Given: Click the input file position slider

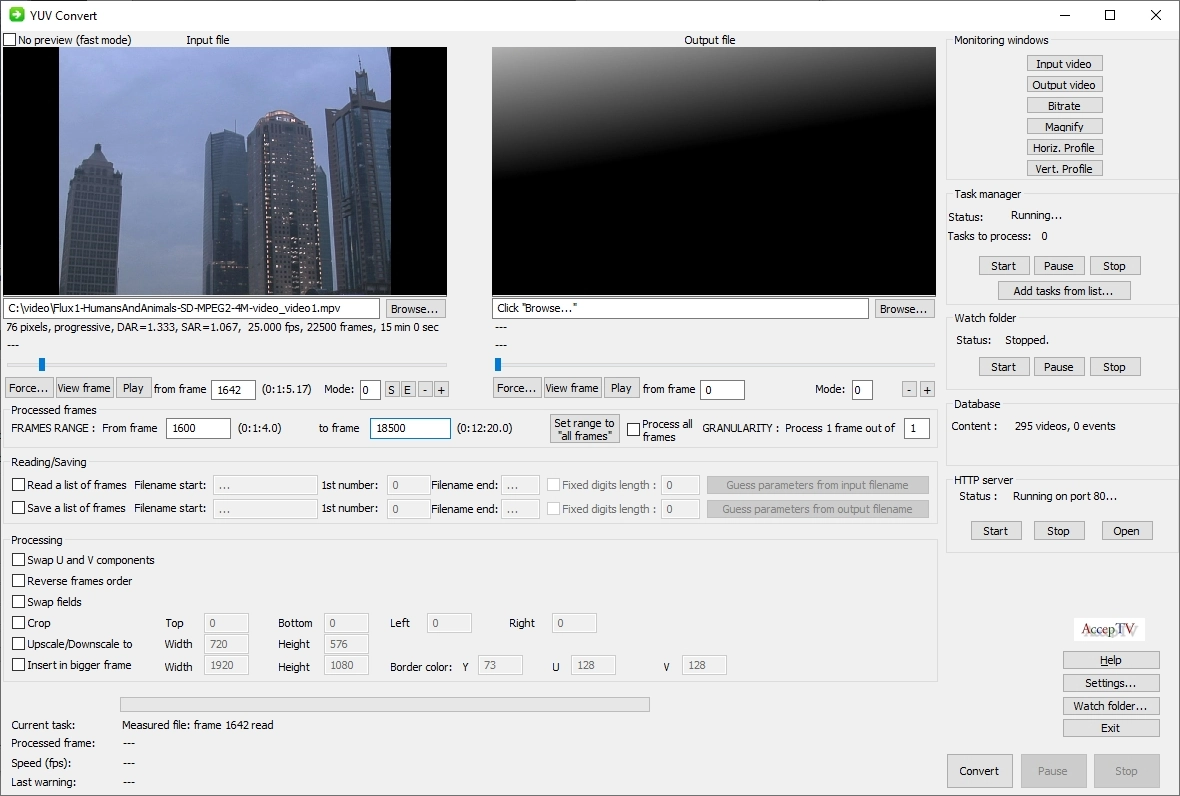Looking at the screenshot, I should coord(226,365).
